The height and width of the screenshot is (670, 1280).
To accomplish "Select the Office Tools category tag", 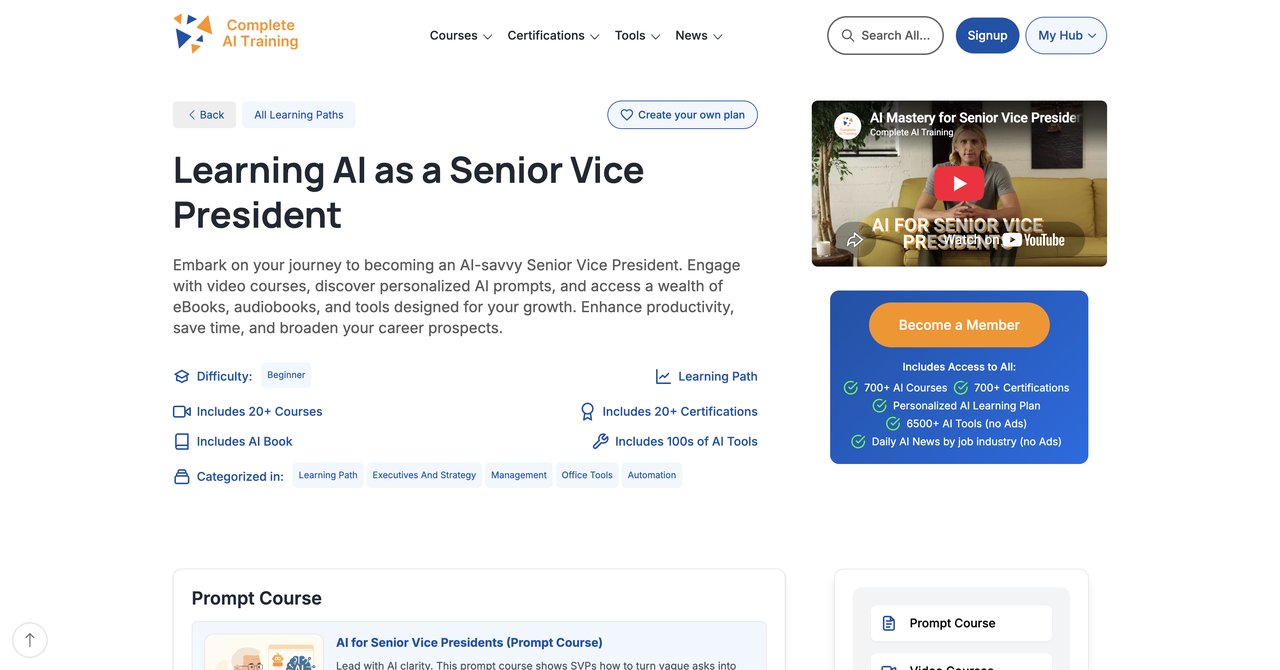I will point(587,475).
